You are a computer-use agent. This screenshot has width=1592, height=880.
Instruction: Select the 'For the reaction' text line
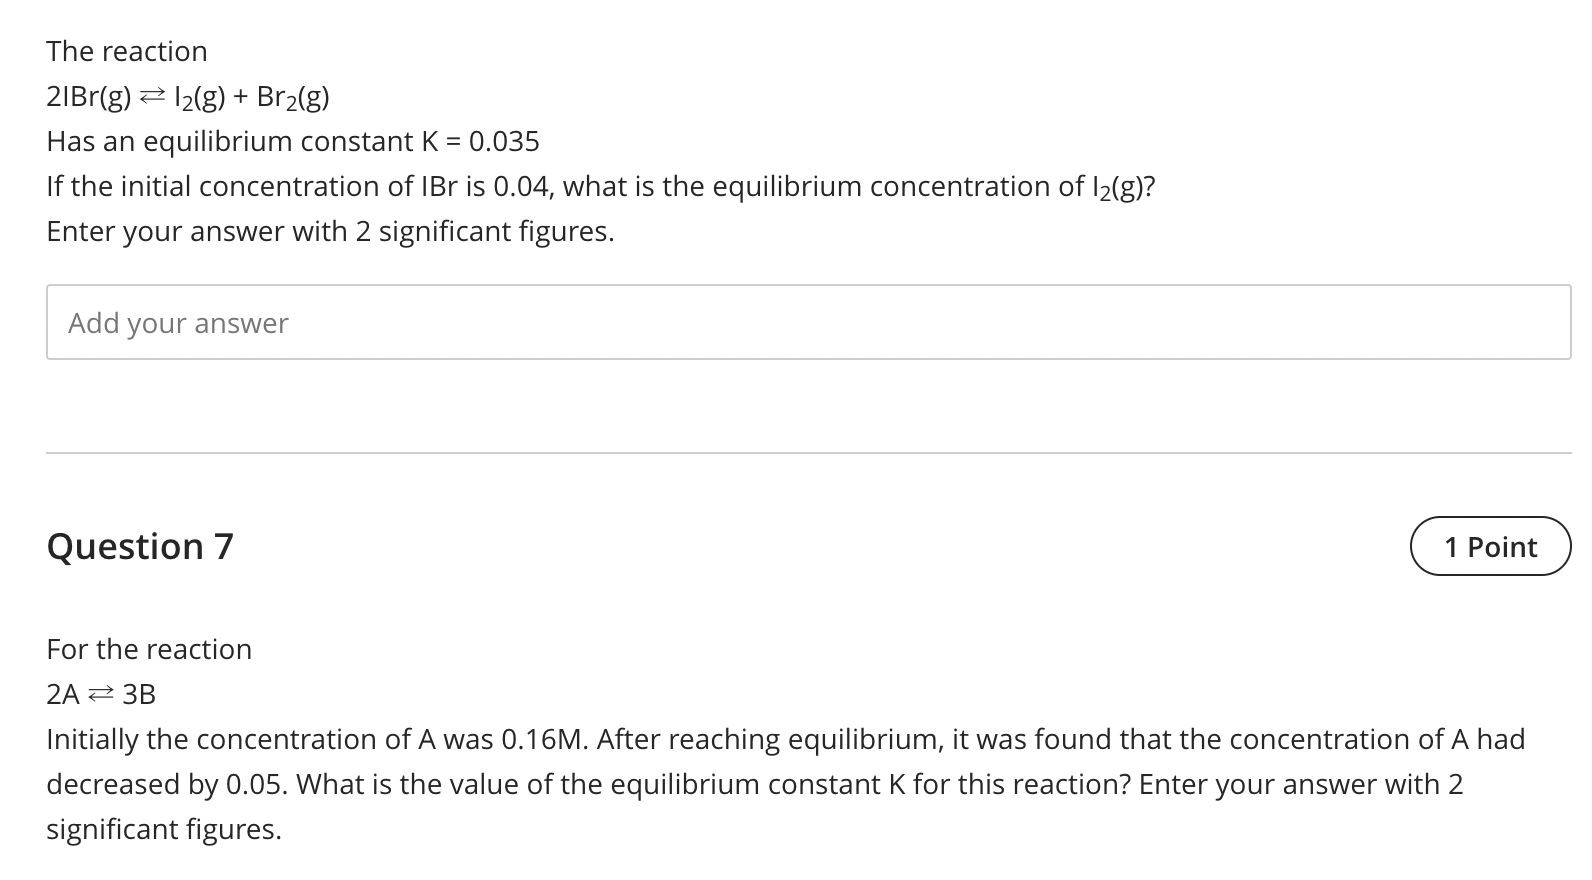coord(148,648)
